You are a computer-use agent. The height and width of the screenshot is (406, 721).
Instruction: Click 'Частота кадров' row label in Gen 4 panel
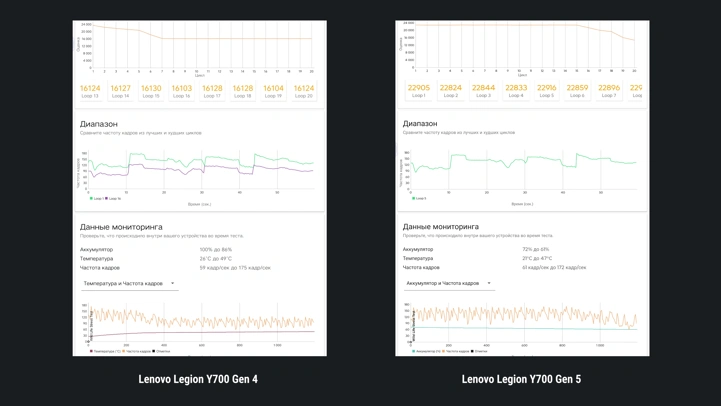coord(100,268)
